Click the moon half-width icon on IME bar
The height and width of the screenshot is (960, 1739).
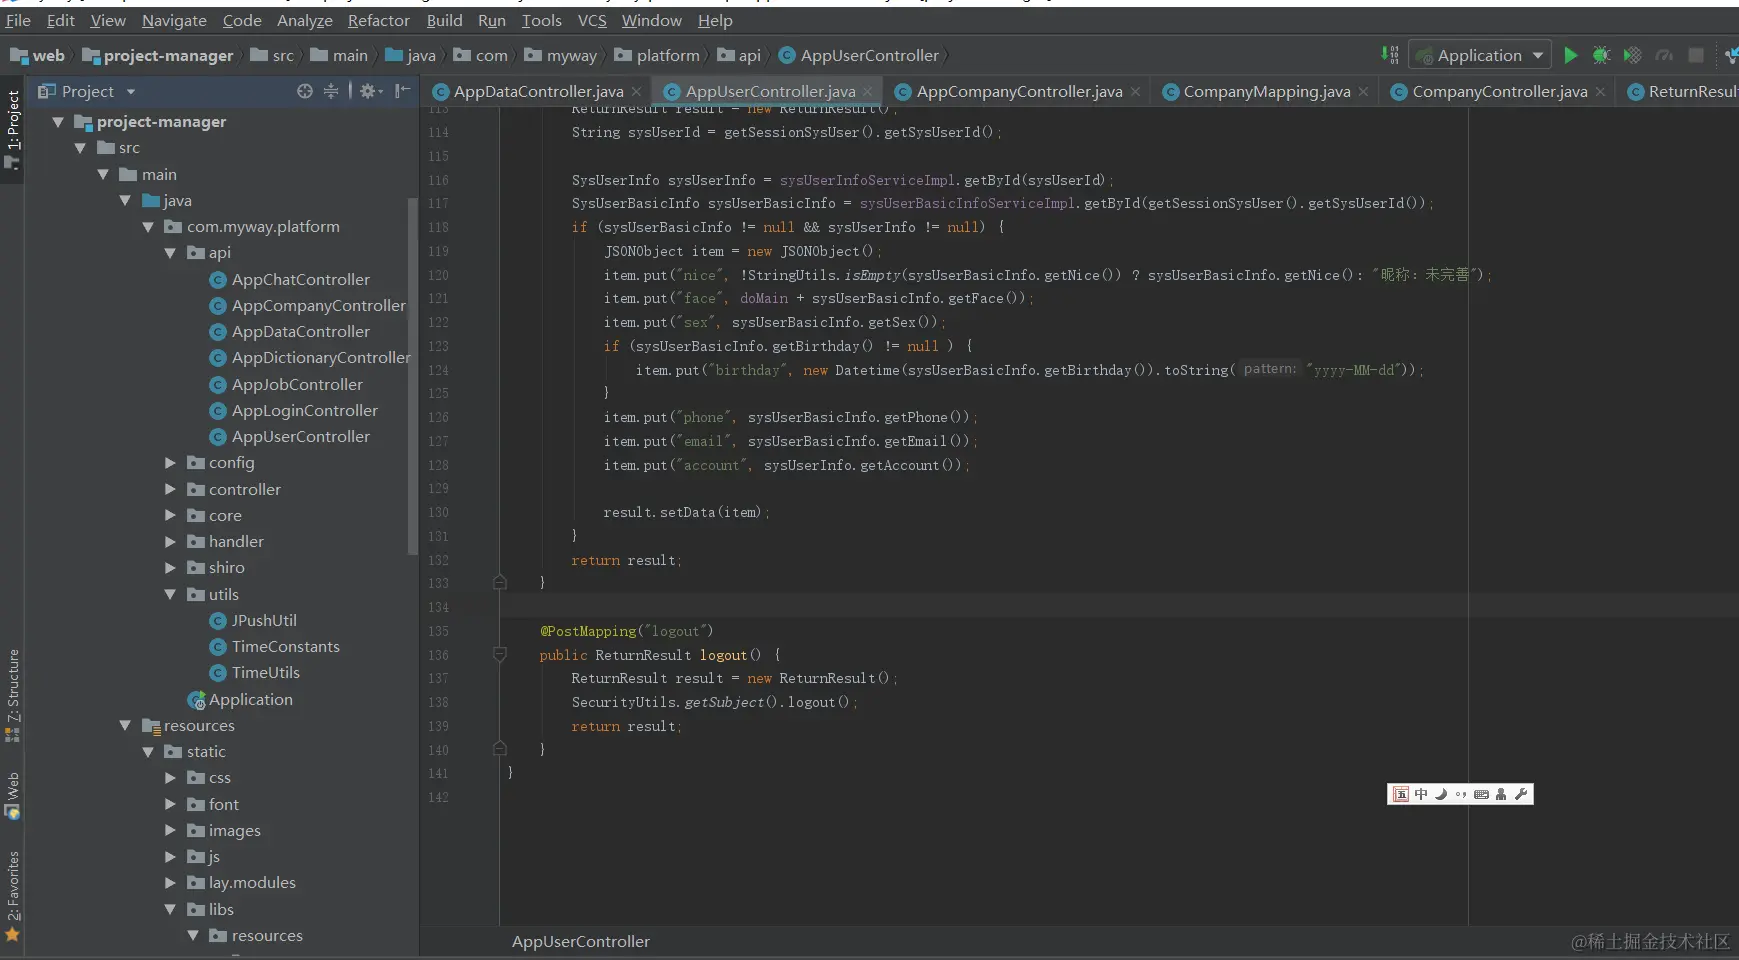1441,794
